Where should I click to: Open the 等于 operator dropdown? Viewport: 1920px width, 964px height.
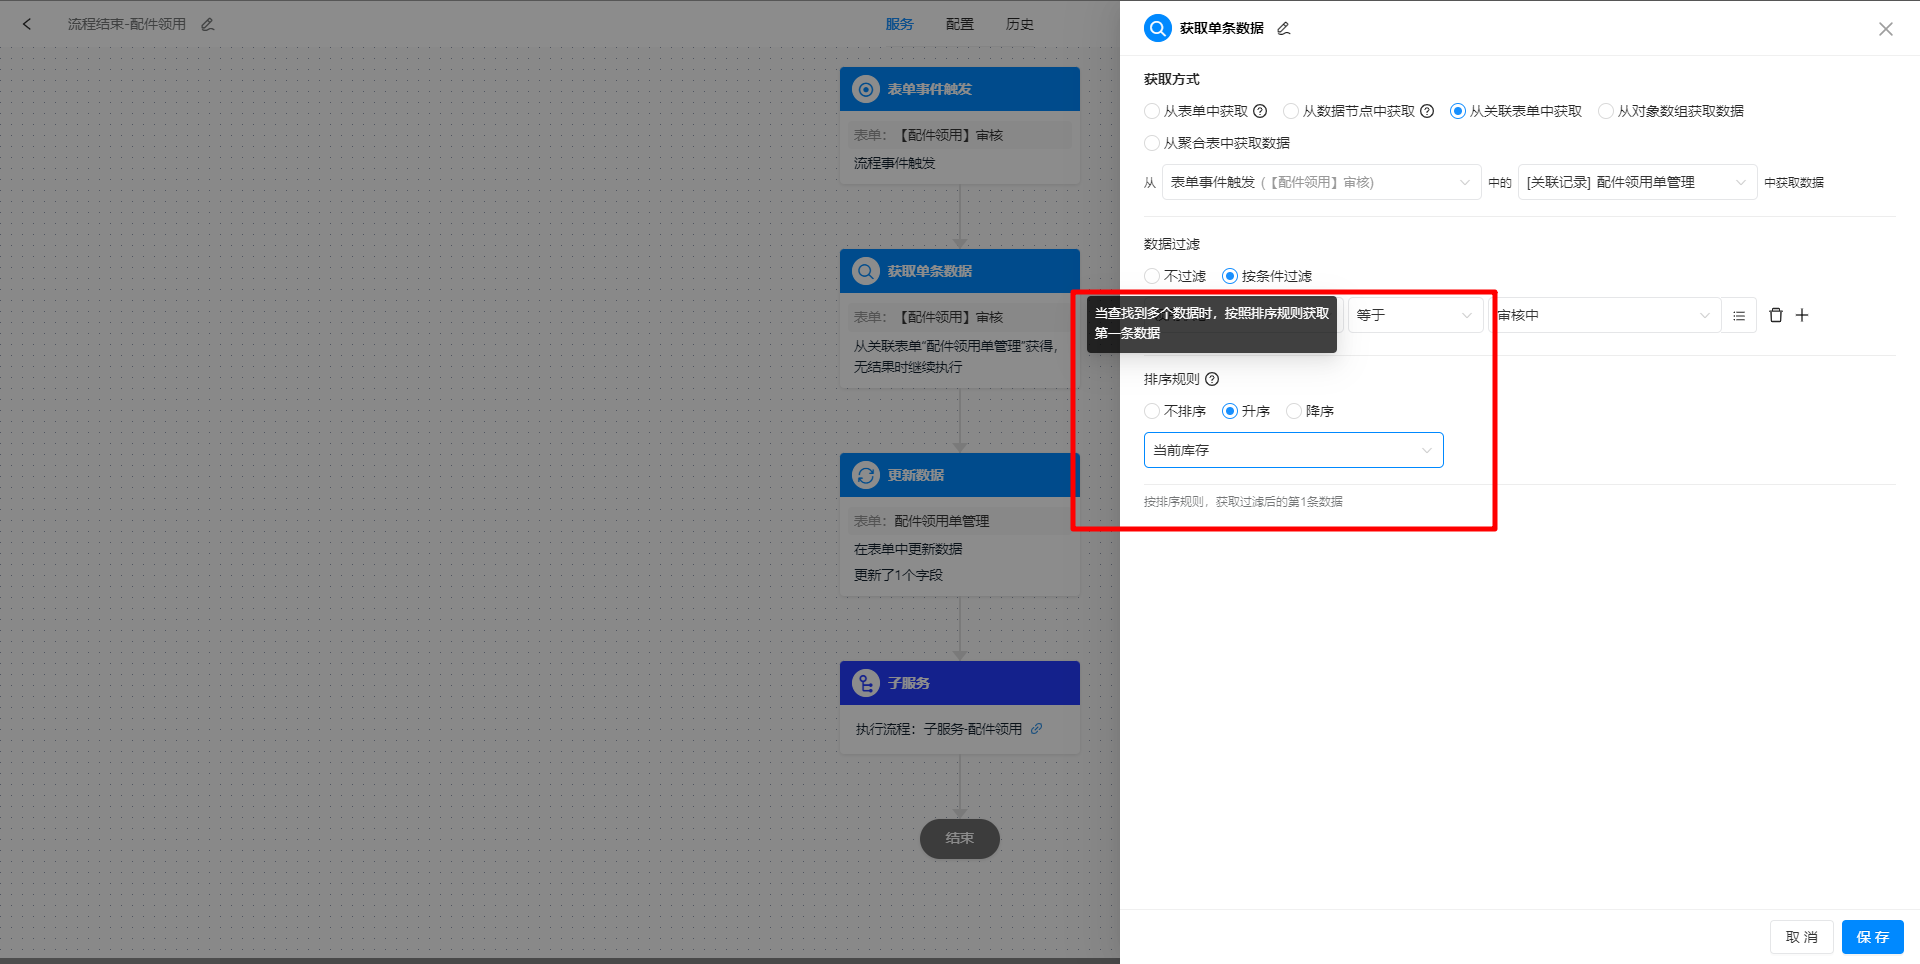pos(1415,315)
